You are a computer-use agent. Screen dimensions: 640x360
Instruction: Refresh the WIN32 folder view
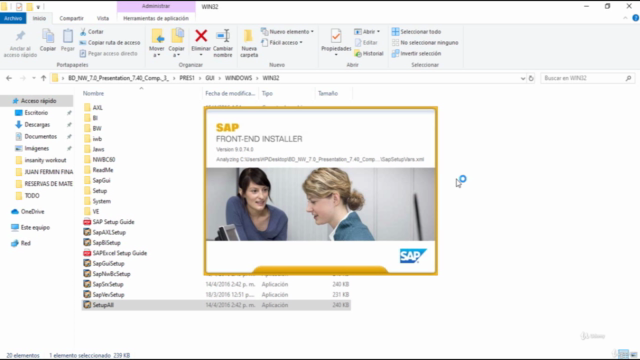tap(531, 78)
